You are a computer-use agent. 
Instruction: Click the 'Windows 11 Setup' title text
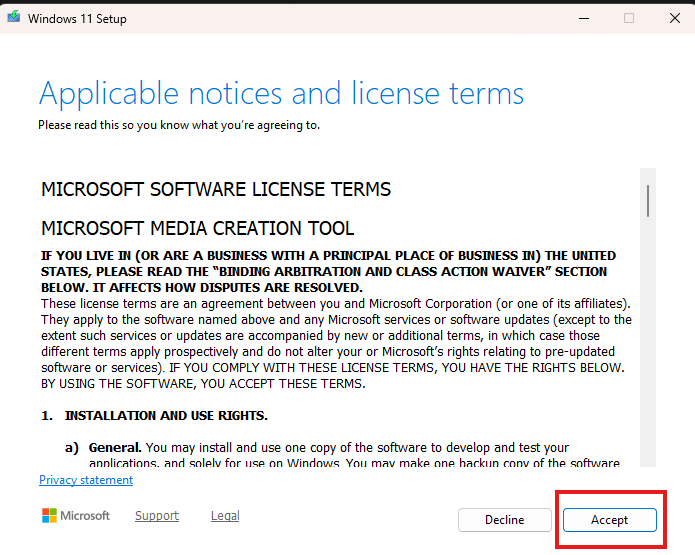[x=77, y=19]
